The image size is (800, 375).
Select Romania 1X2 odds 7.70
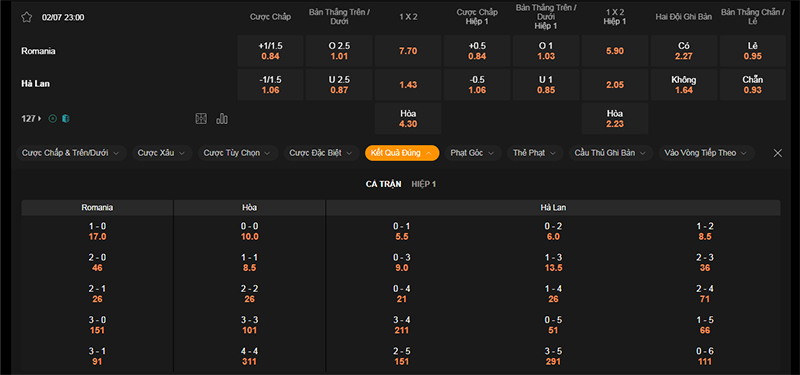(x=408, y=51)
